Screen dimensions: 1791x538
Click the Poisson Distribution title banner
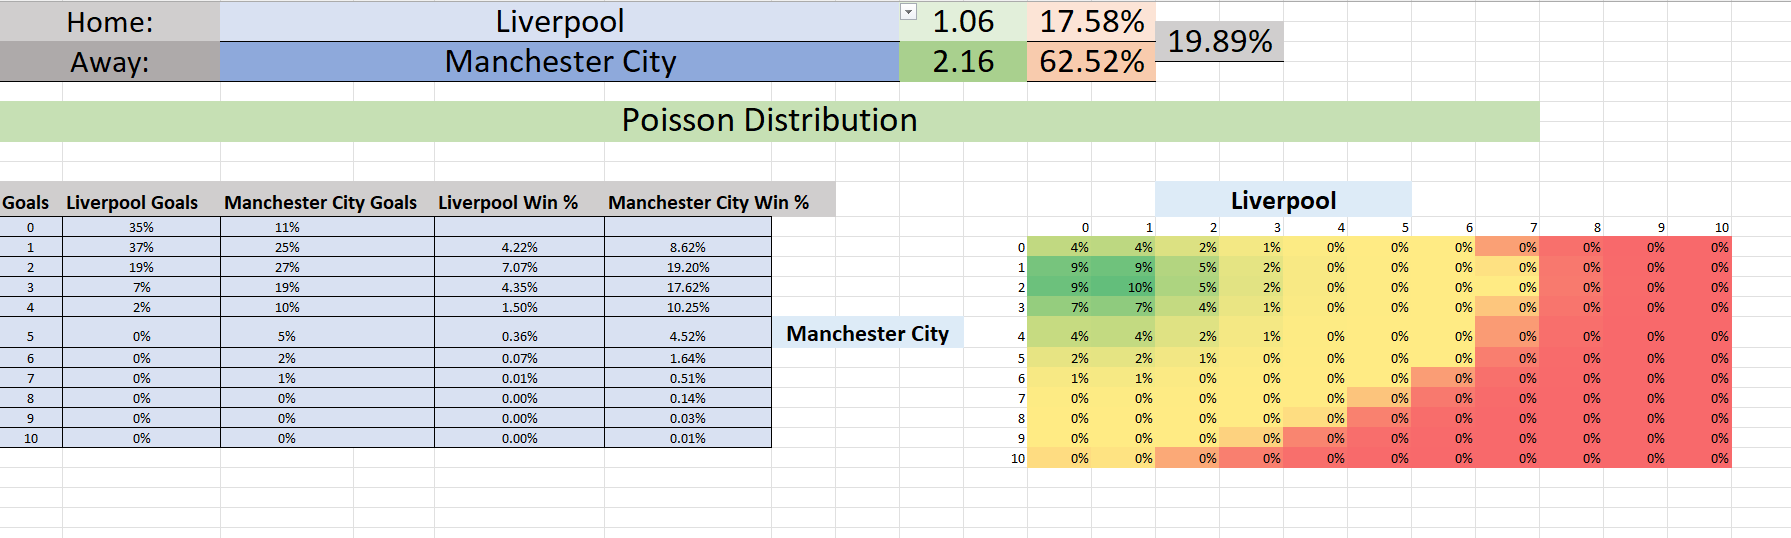[x=769, y=121]
